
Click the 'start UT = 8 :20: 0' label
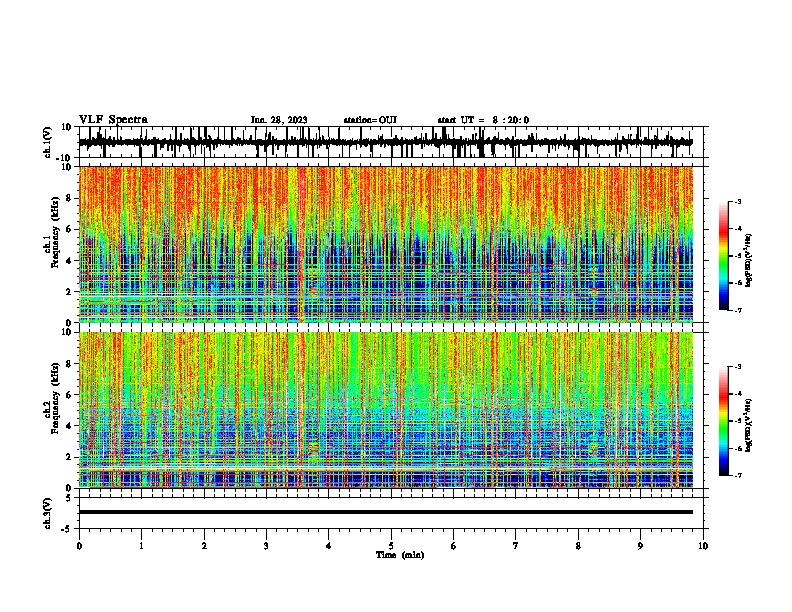pyautogui.click(x=483, y=120)
